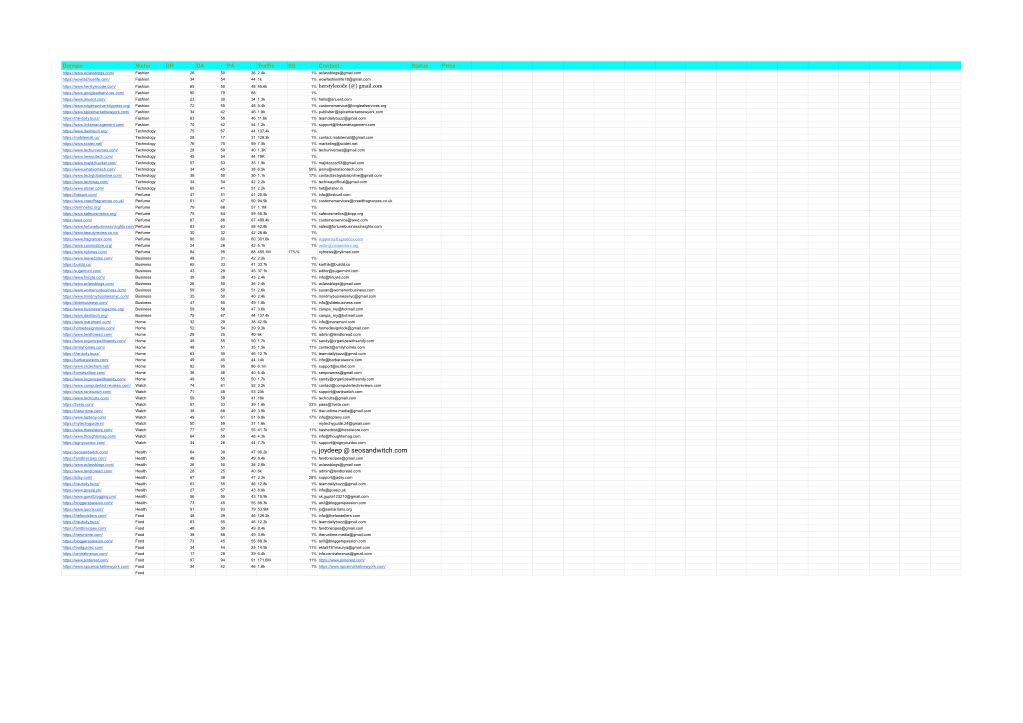1023x723 pixels.
Task: Follow the scidev.net domain link
Action: point(82,144)
